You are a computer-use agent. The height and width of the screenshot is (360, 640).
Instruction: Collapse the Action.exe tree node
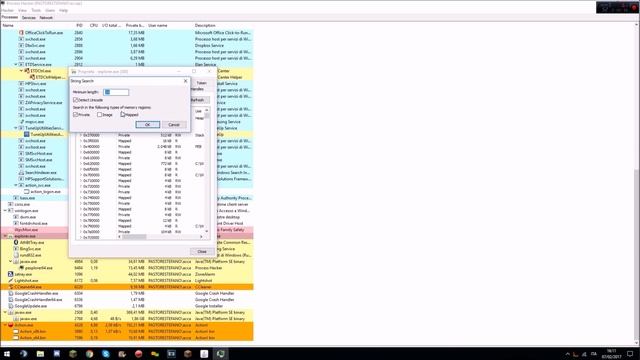point(5,325)
